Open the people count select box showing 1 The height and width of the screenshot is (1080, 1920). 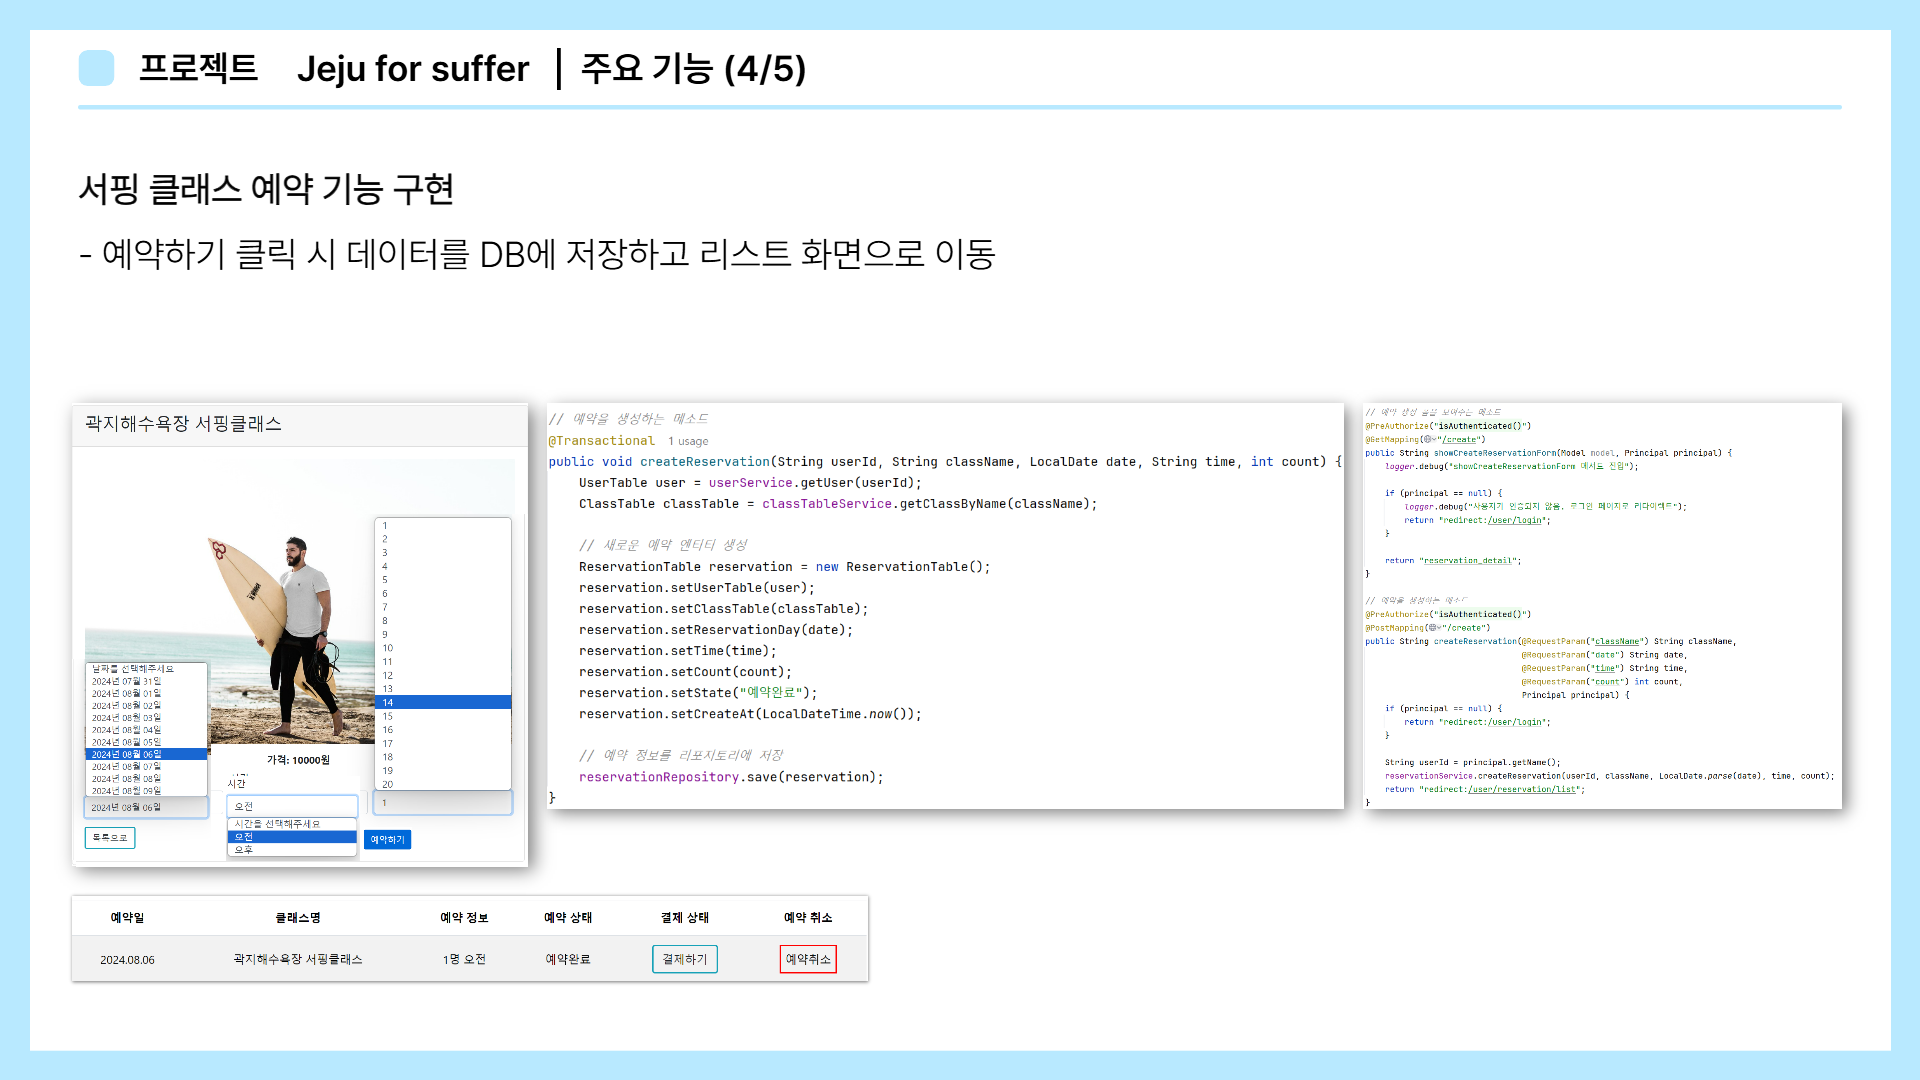click(442, 803)
